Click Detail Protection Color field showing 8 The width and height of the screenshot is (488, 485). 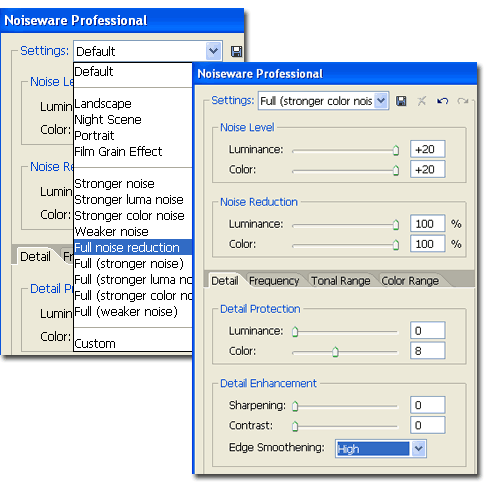click(x=428, y=351)
